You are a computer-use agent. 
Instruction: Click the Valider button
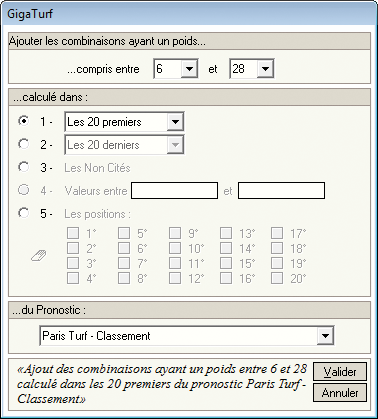pyautogui.click(x=340, y=372)
